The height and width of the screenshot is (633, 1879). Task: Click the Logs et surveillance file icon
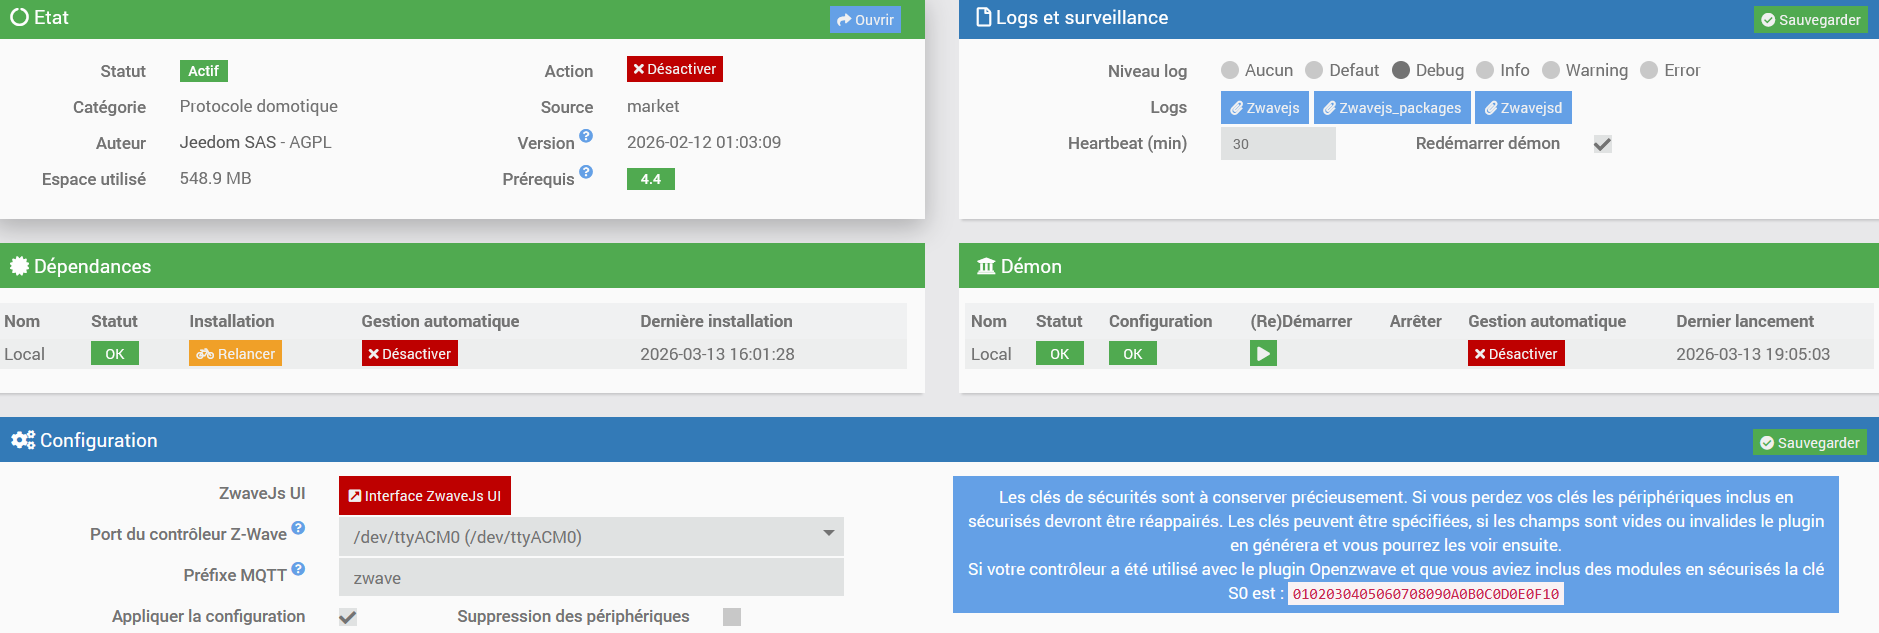(984, 17)
